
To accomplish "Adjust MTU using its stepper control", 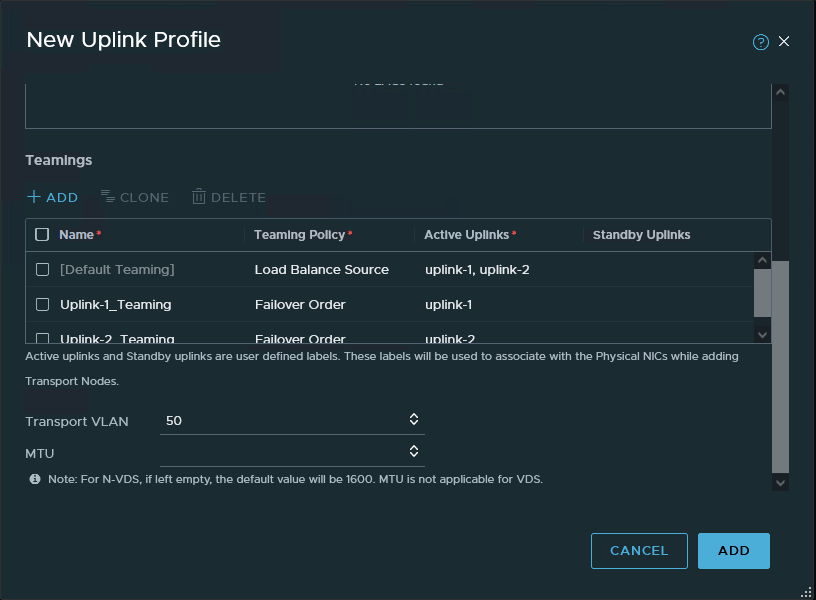I will click(413, 451).
